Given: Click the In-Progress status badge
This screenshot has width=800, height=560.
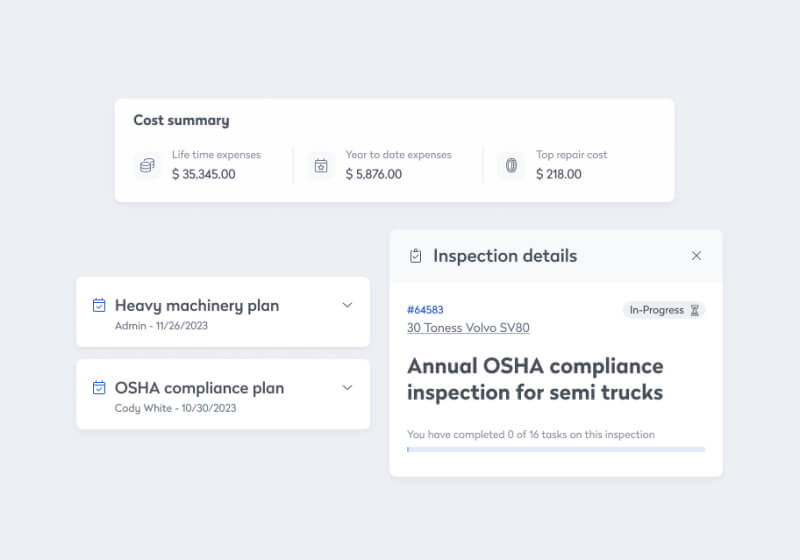Looking at the screenshot, I should tap(656, 310).
